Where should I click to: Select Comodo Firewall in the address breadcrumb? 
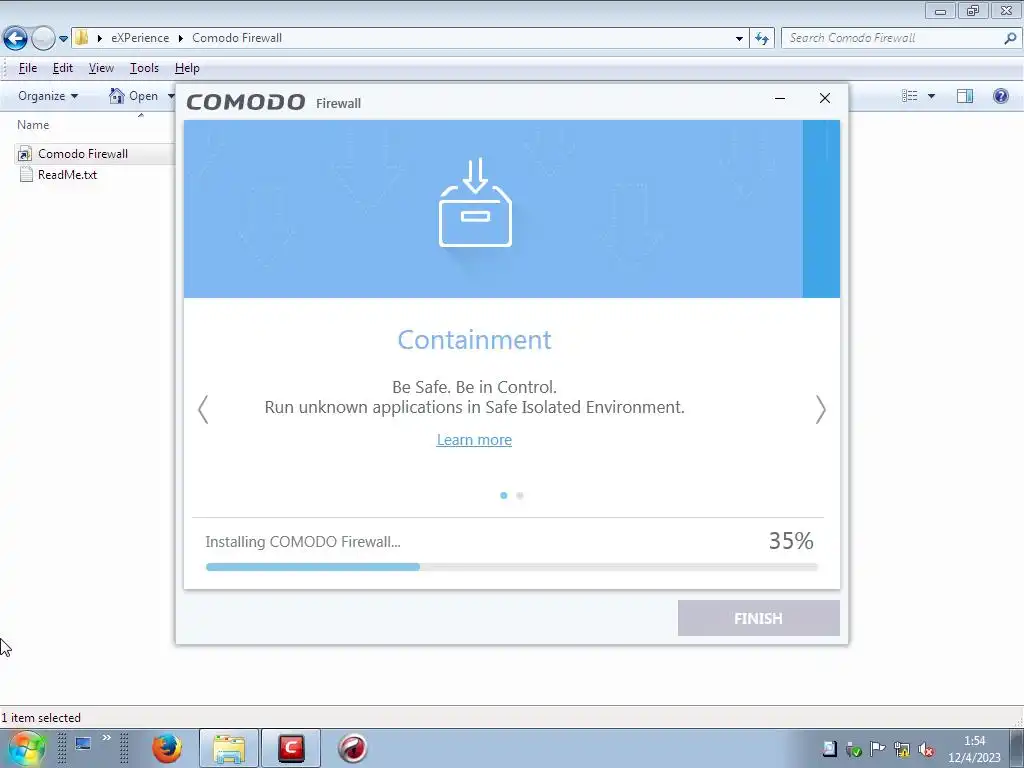pyautogui.click(x=237, y=38)
